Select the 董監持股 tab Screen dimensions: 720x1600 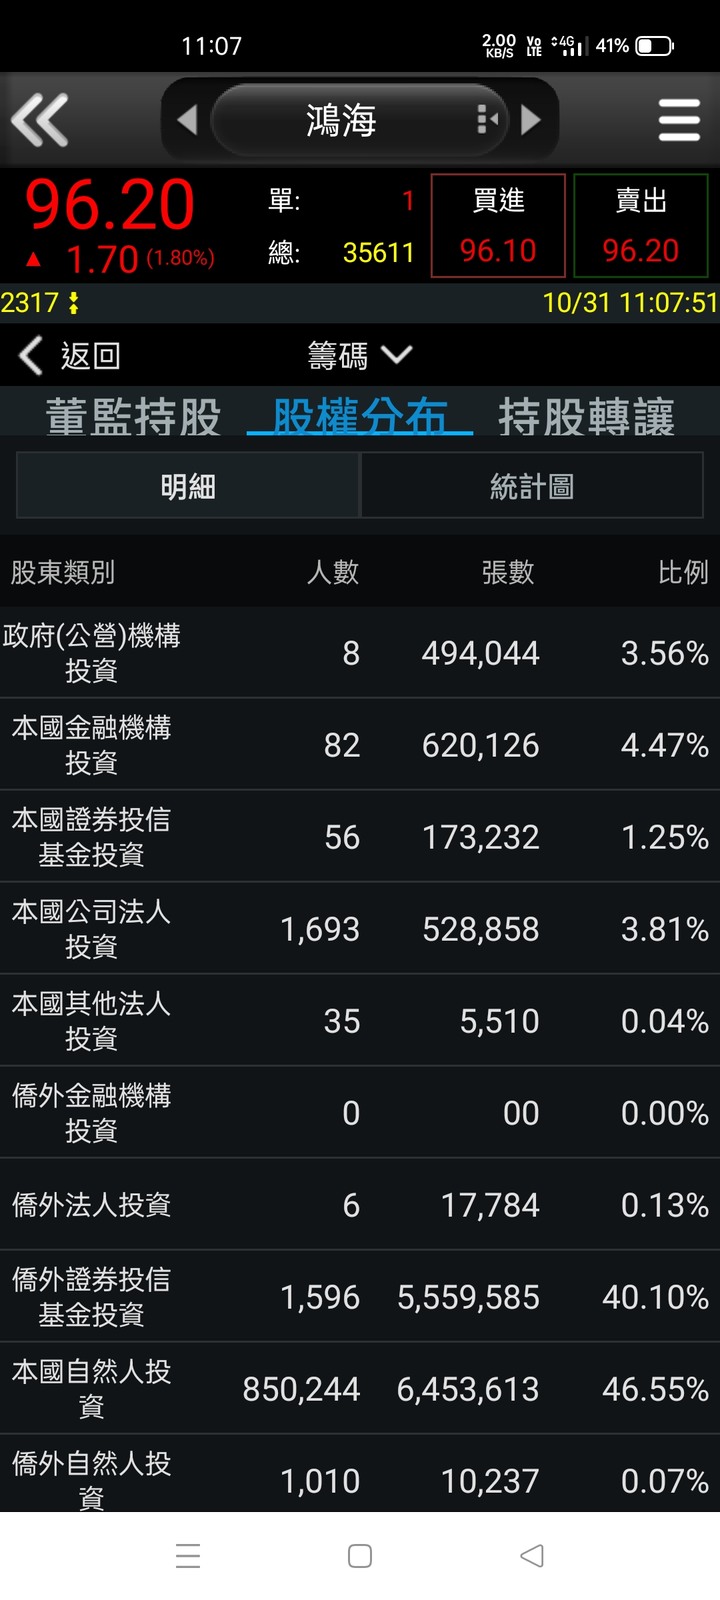(x=133, y=415)
